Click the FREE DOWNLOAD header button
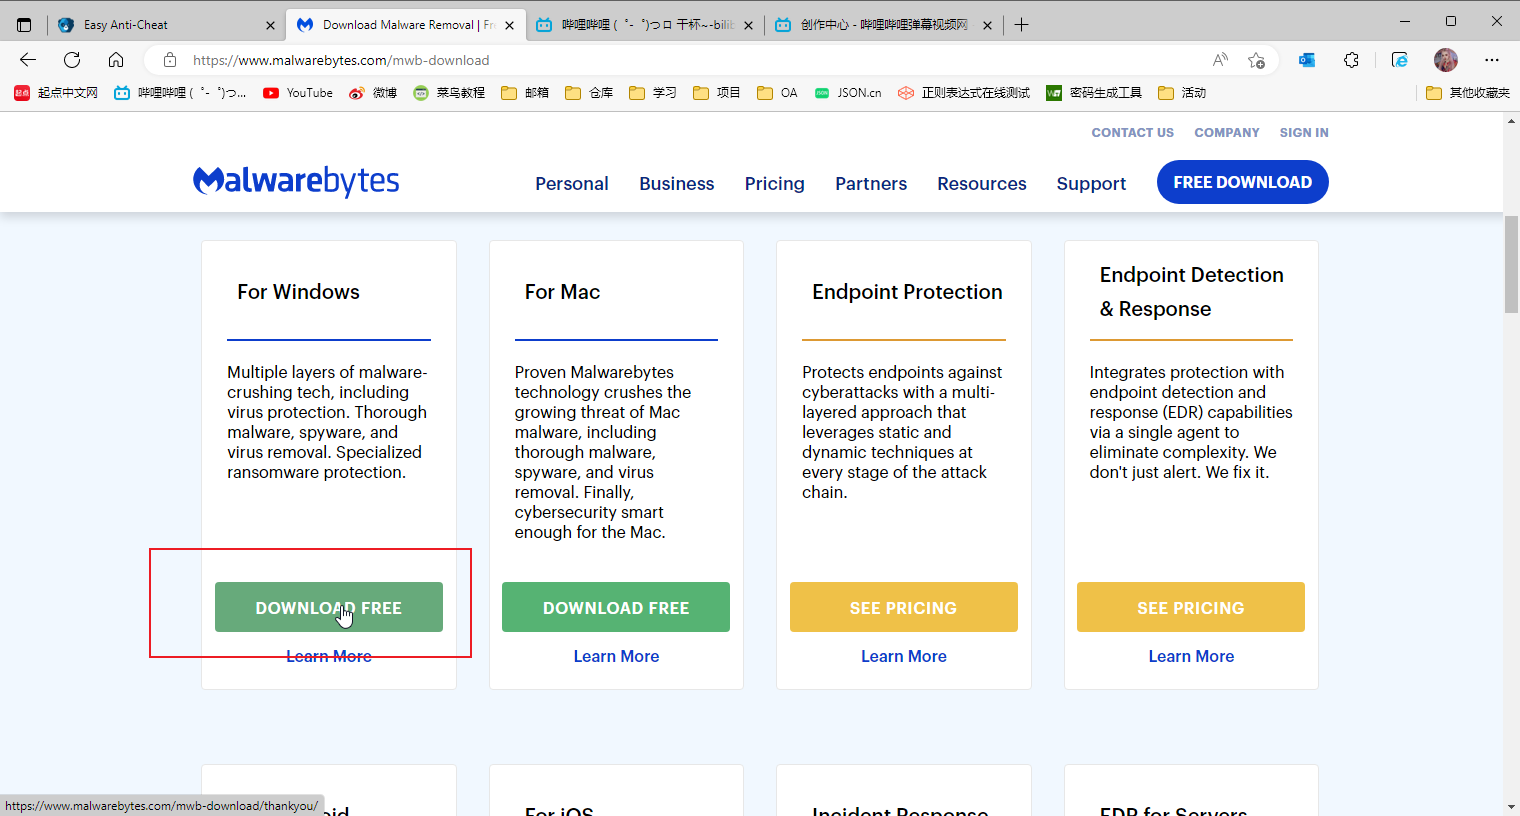 [x=1243, y=182]
